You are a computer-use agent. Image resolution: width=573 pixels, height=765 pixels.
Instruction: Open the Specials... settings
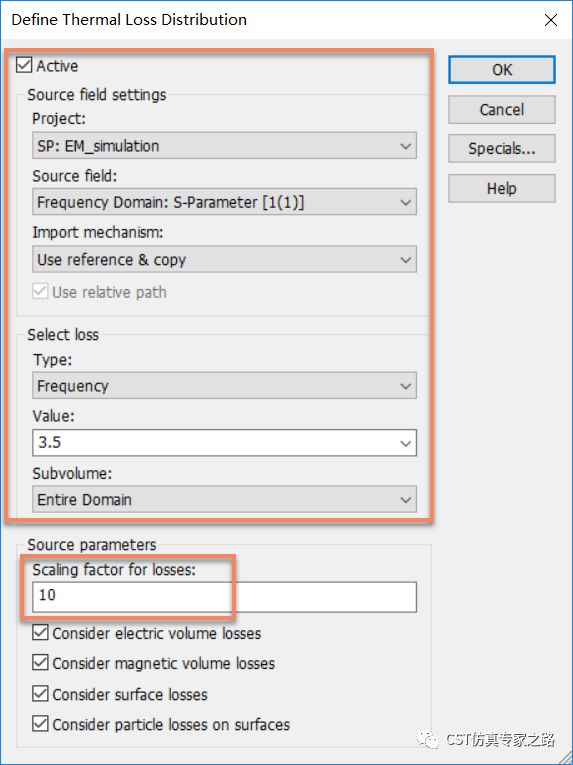(502, 148)
